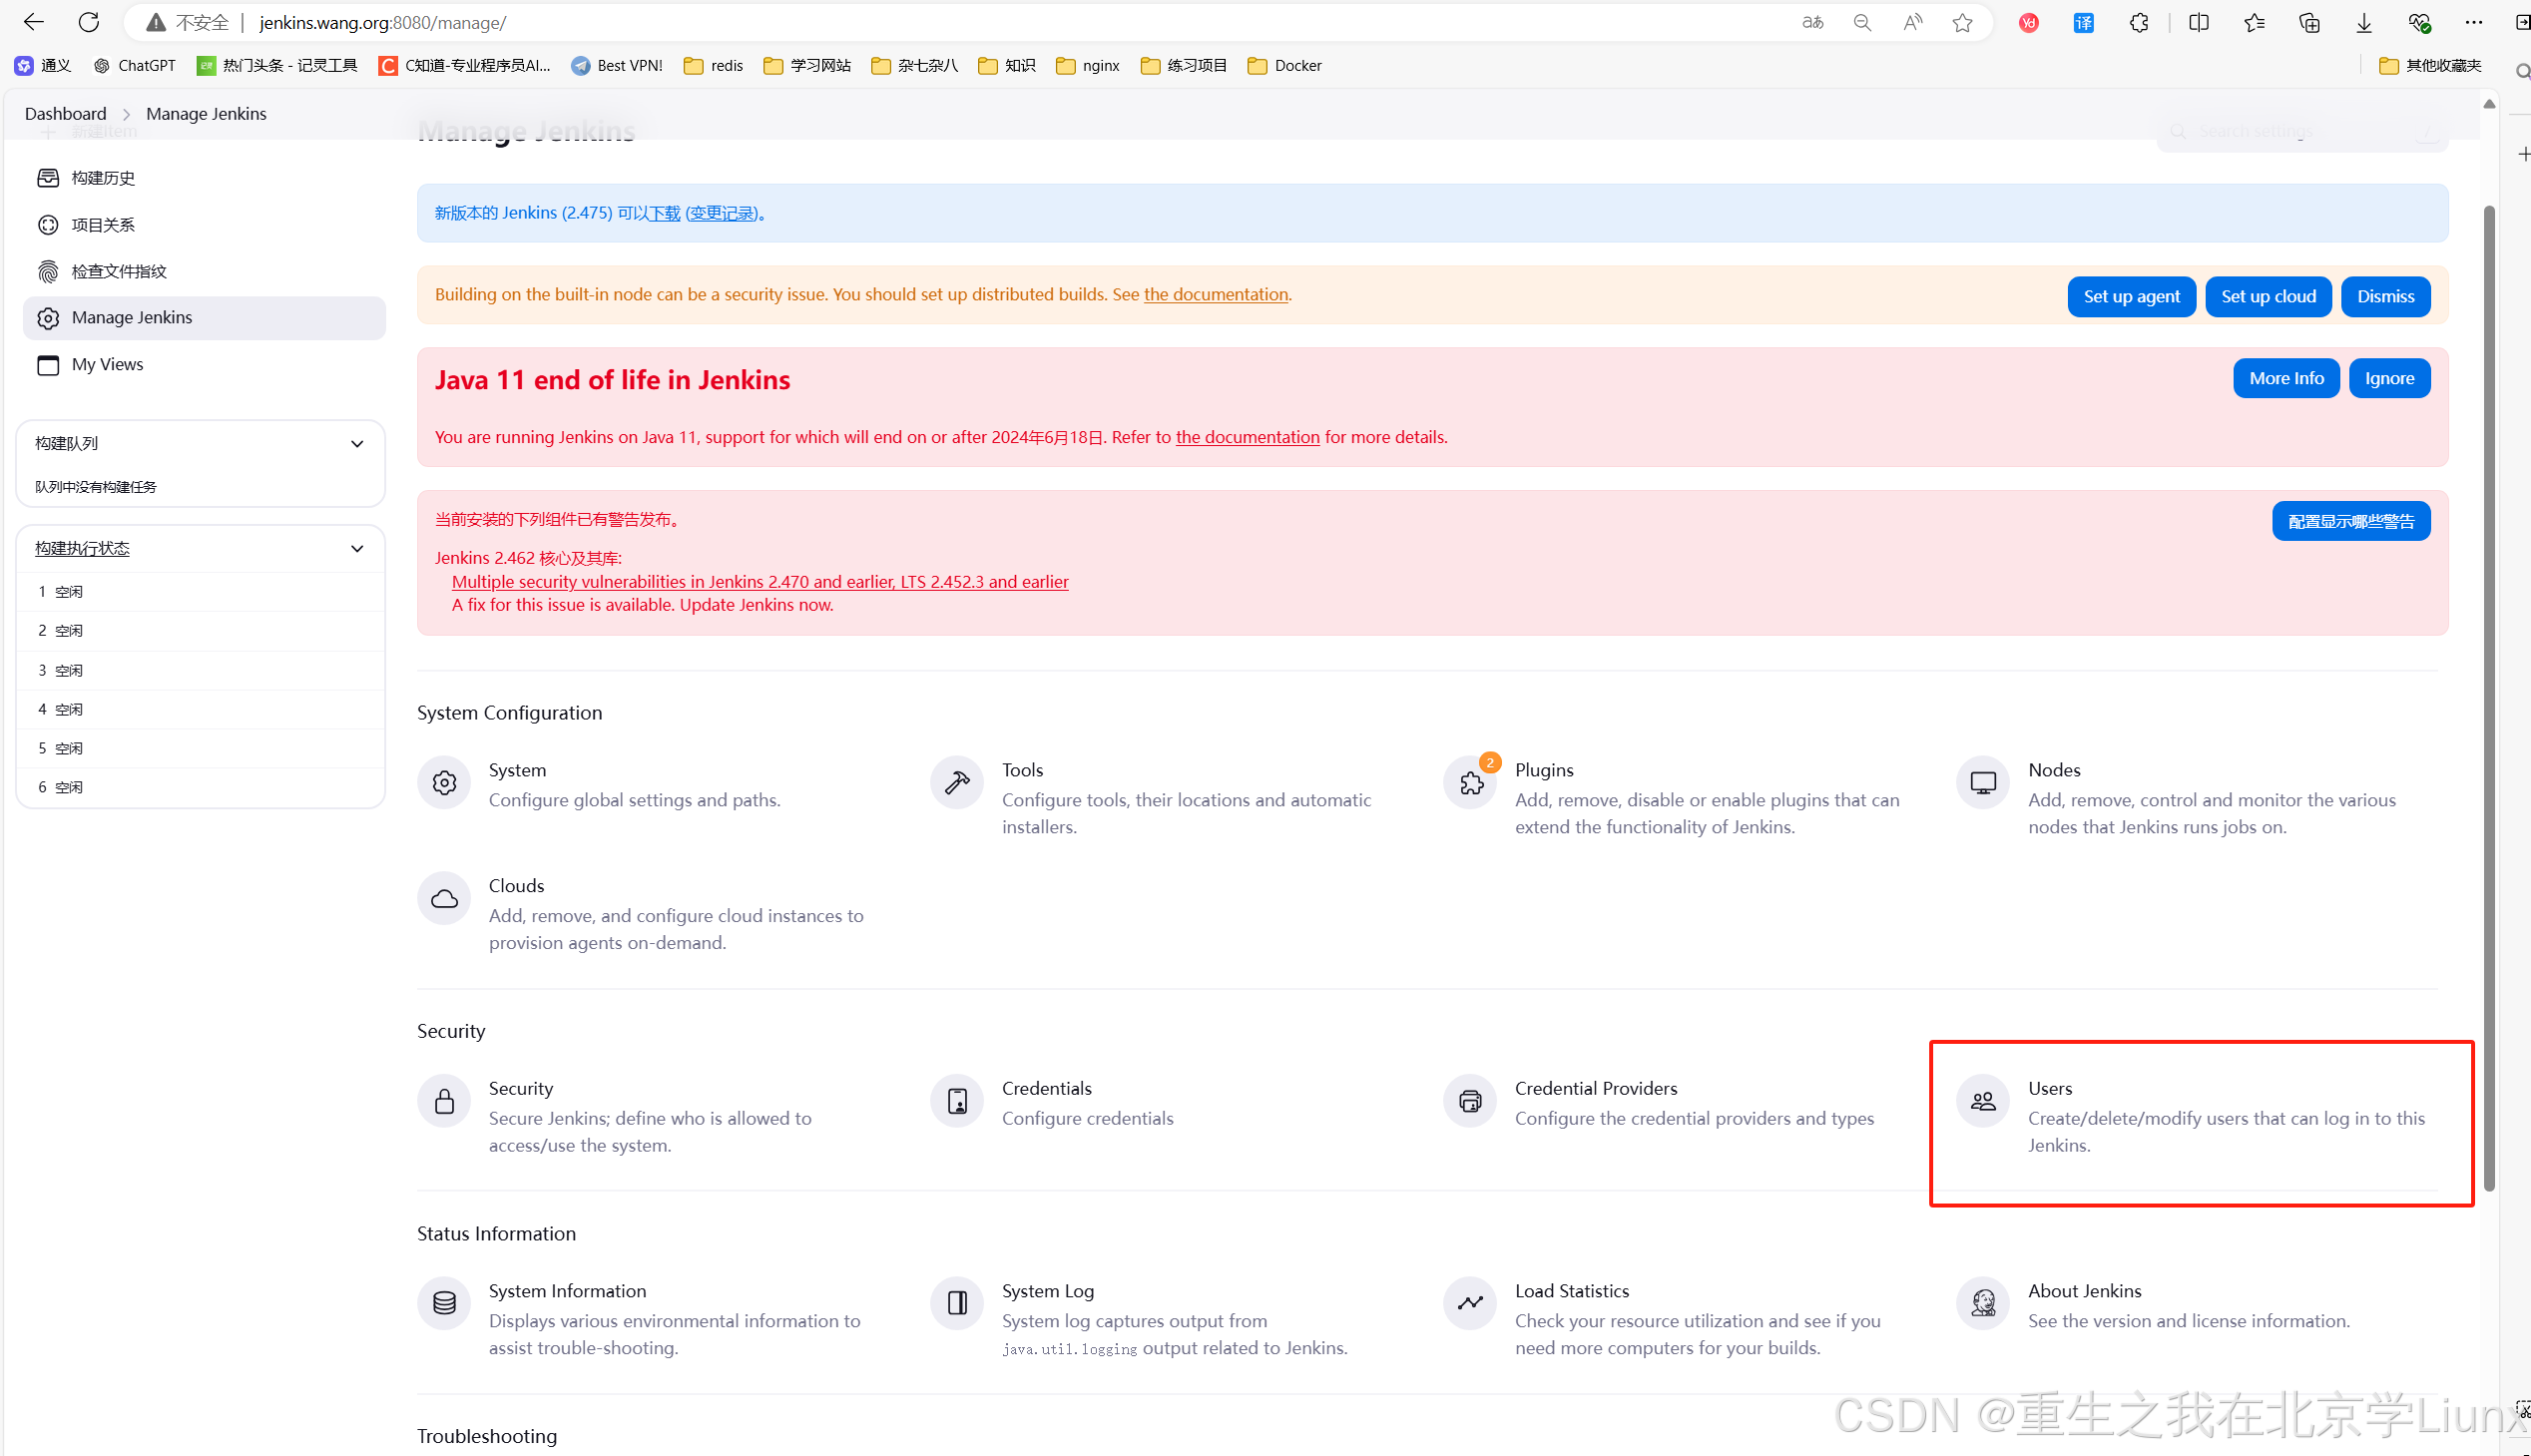Open Best VPN! bookmark
The width and height of the screenshot is (2531, 1456).
[x=616, y=66]
